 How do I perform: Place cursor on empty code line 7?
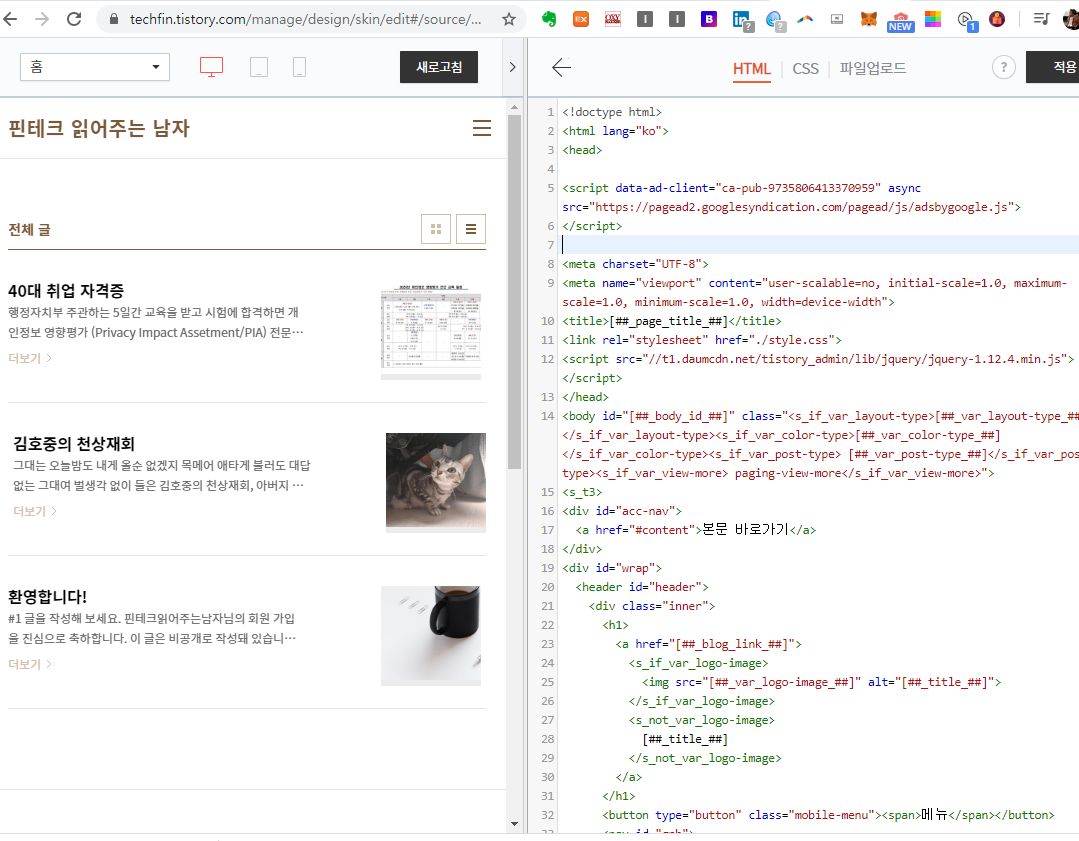[x=819, y=244]
